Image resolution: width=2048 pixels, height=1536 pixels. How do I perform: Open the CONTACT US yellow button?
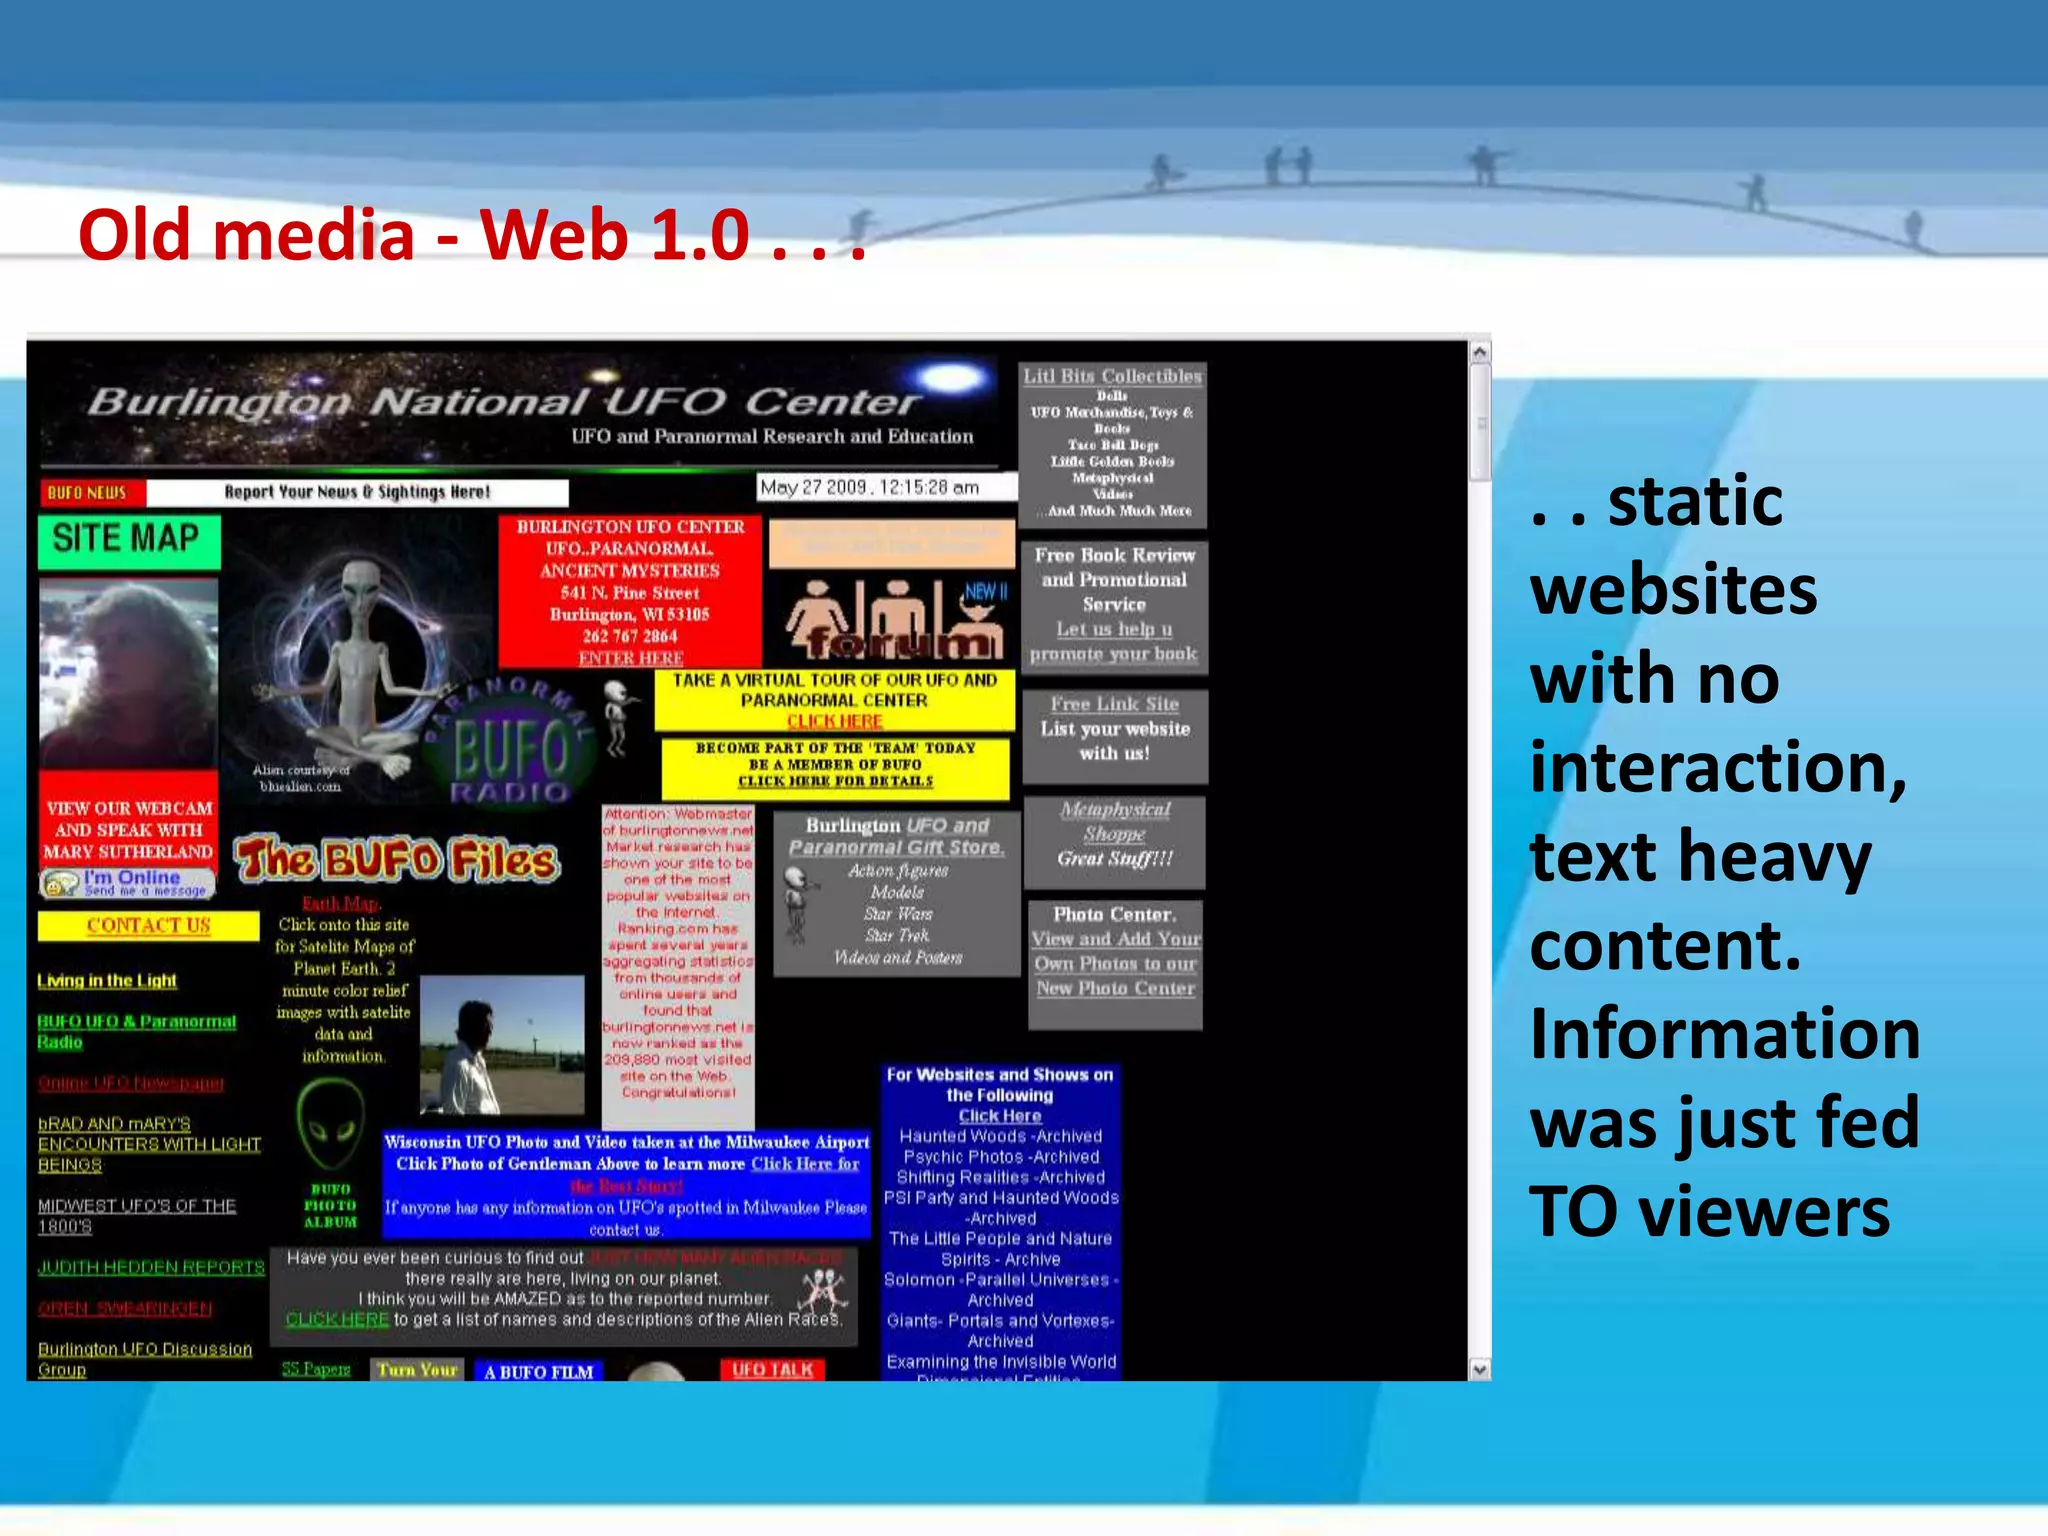(148, 926)
